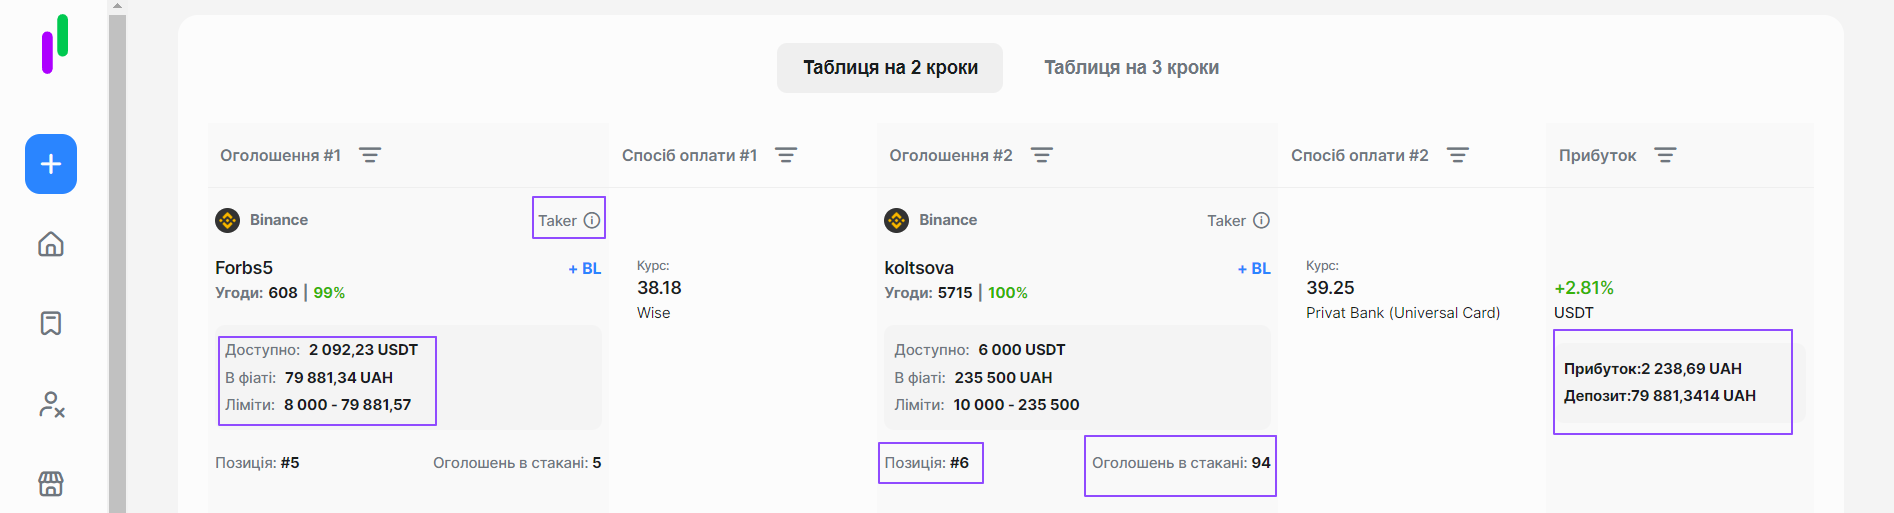Open the home icon in sidebar
The width and height of the screenshot is (1894, 513).
[x=51, y=244]
